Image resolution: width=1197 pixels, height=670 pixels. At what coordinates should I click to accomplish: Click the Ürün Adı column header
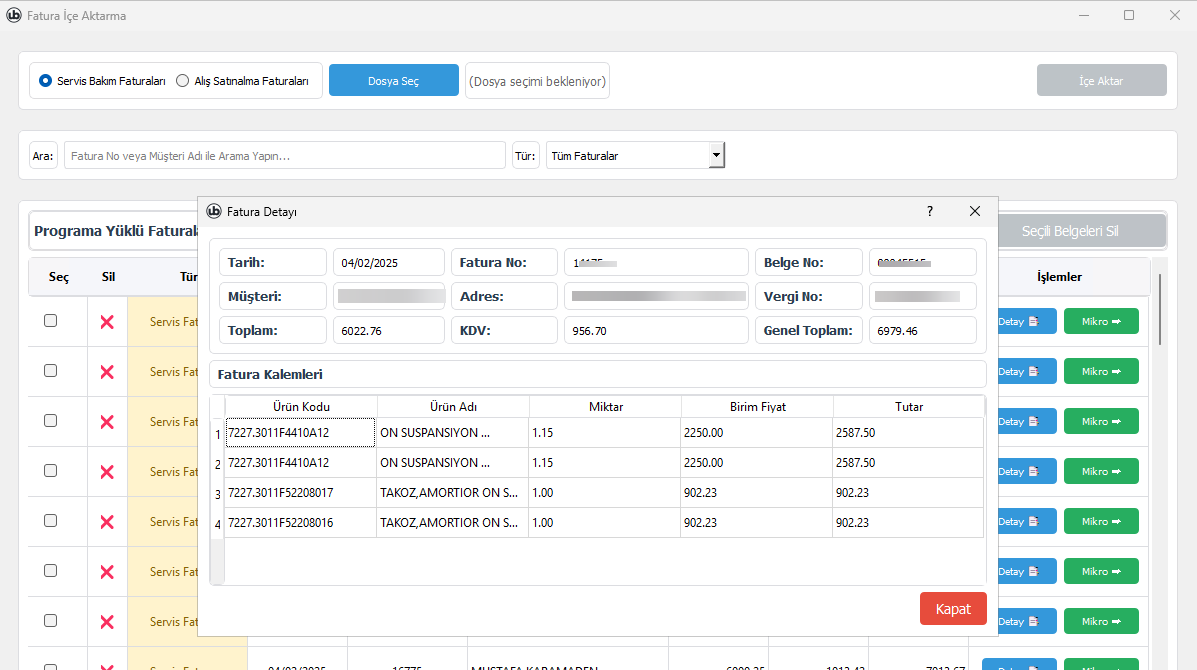tap(453, 407)
